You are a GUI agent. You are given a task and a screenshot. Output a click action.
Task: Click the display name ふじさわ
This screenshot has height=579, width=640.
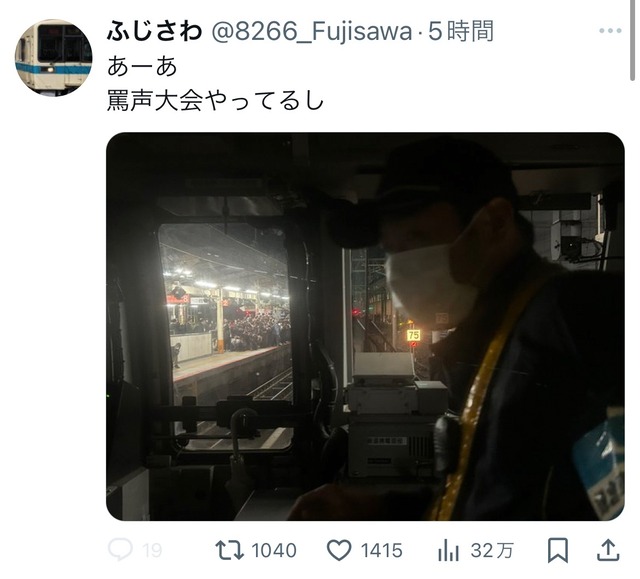coord(155,31)
